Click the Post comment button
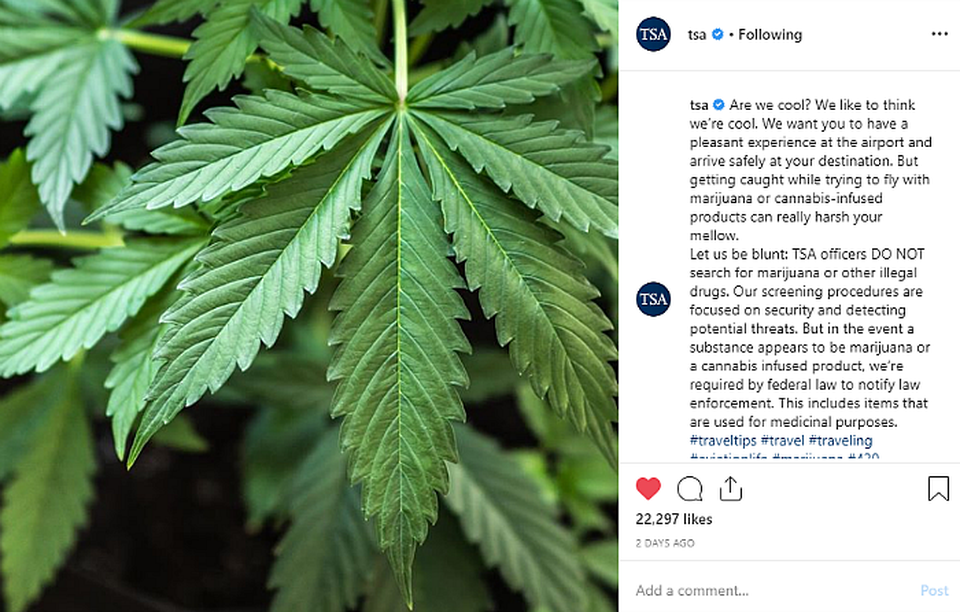 click(934, 591)
